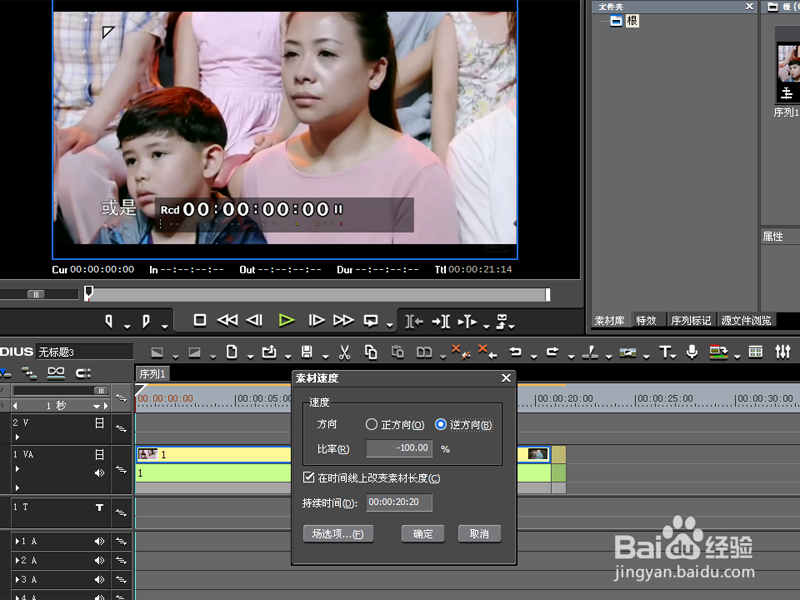Mute the 2 A audio track
The width and height of the screenshot is (800, 600).
(x=99, y=560)
